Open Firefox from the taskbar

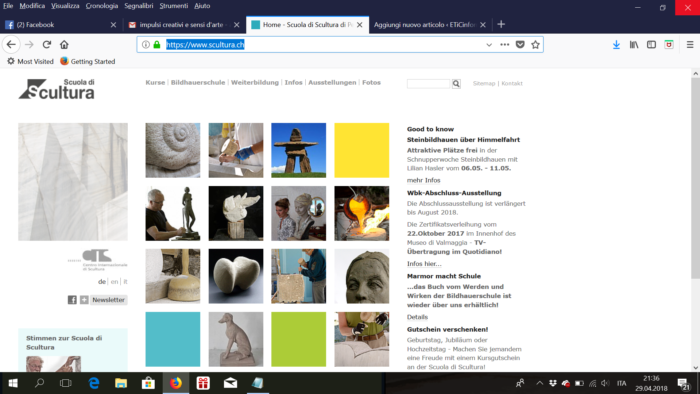click(x=176, y=383)
